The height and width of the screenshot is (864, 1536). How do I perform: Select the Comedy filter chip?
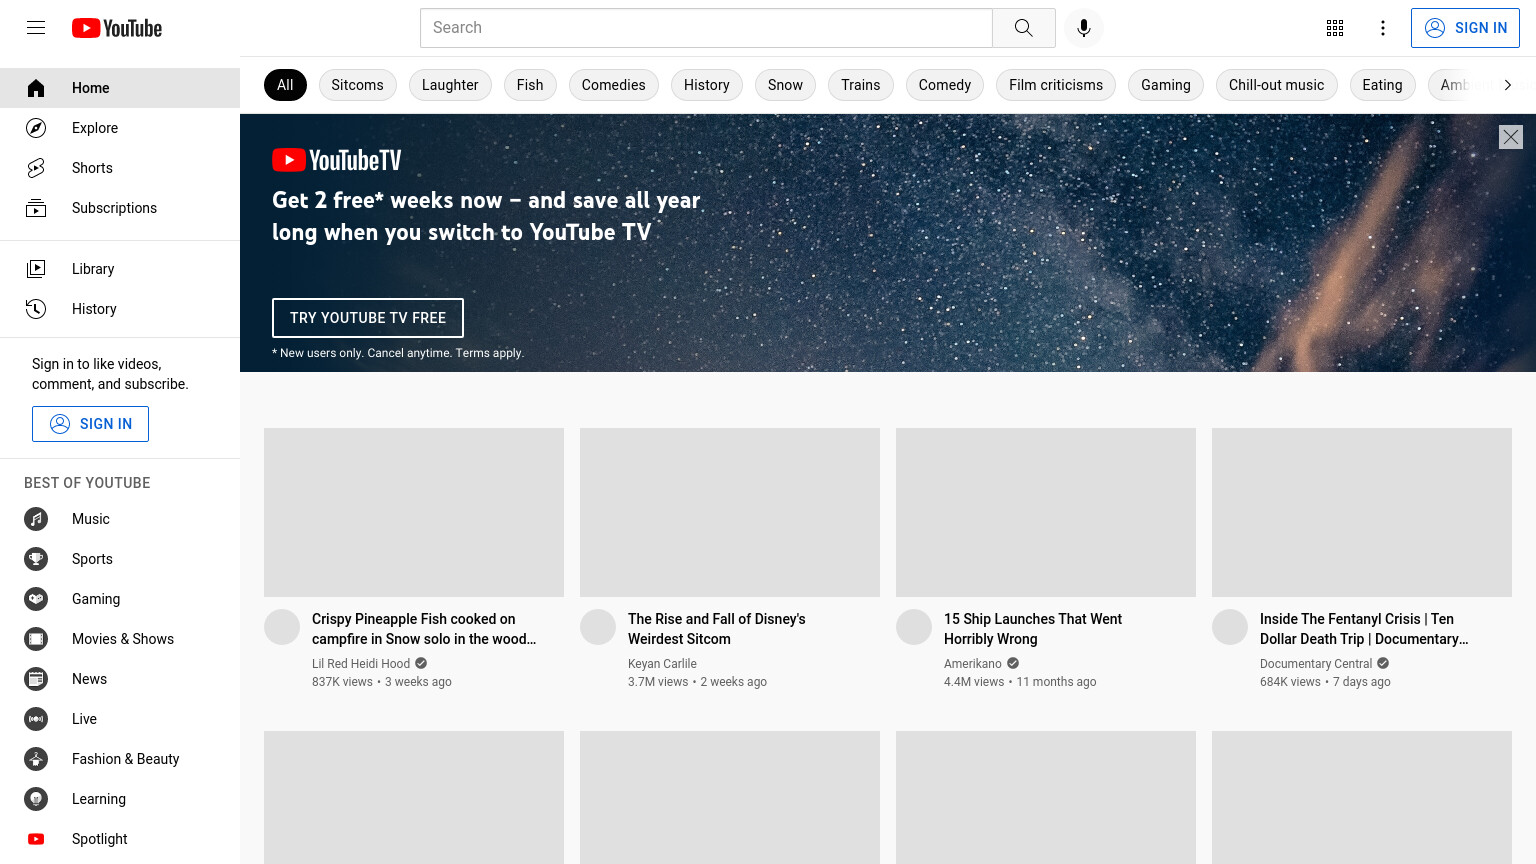pos(945,85)
